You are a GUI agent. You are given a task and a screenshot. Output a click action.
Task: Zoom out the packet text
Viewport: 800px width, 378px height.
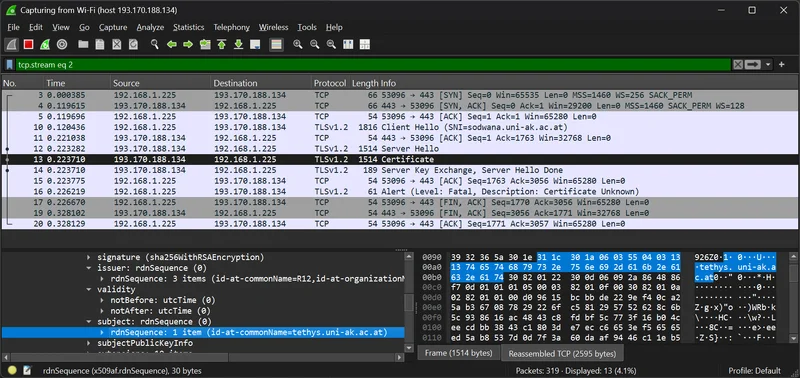coord(314,45)
